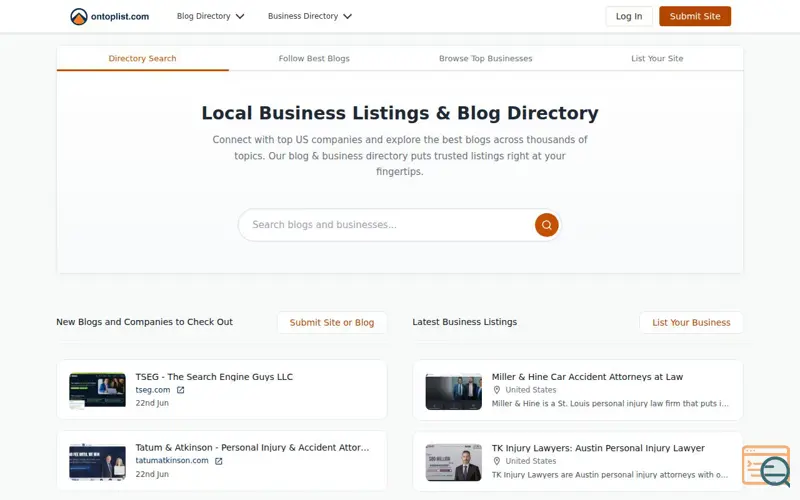Switch to List Your Site tab
Viewport: 800px width, 500px height.
[657, 58]
